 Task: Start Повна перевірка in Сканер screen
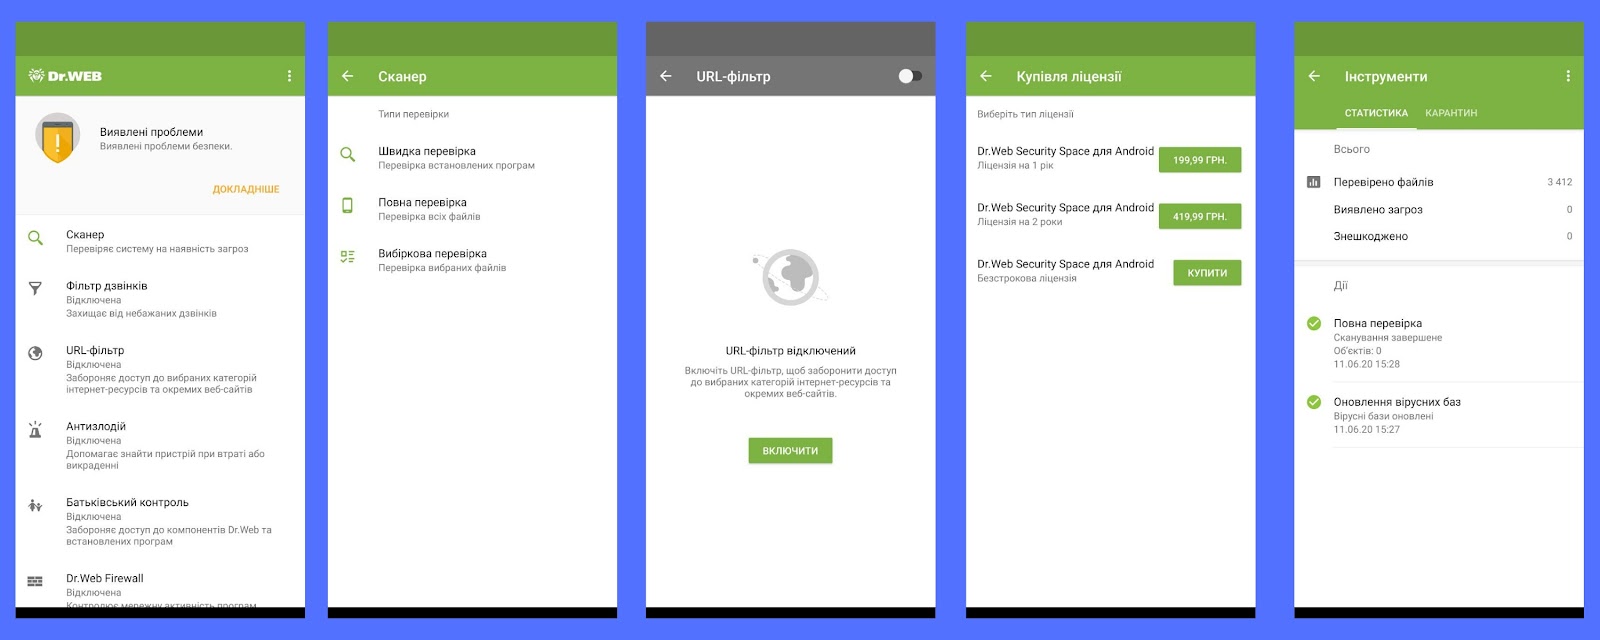[x=472, y=209]
